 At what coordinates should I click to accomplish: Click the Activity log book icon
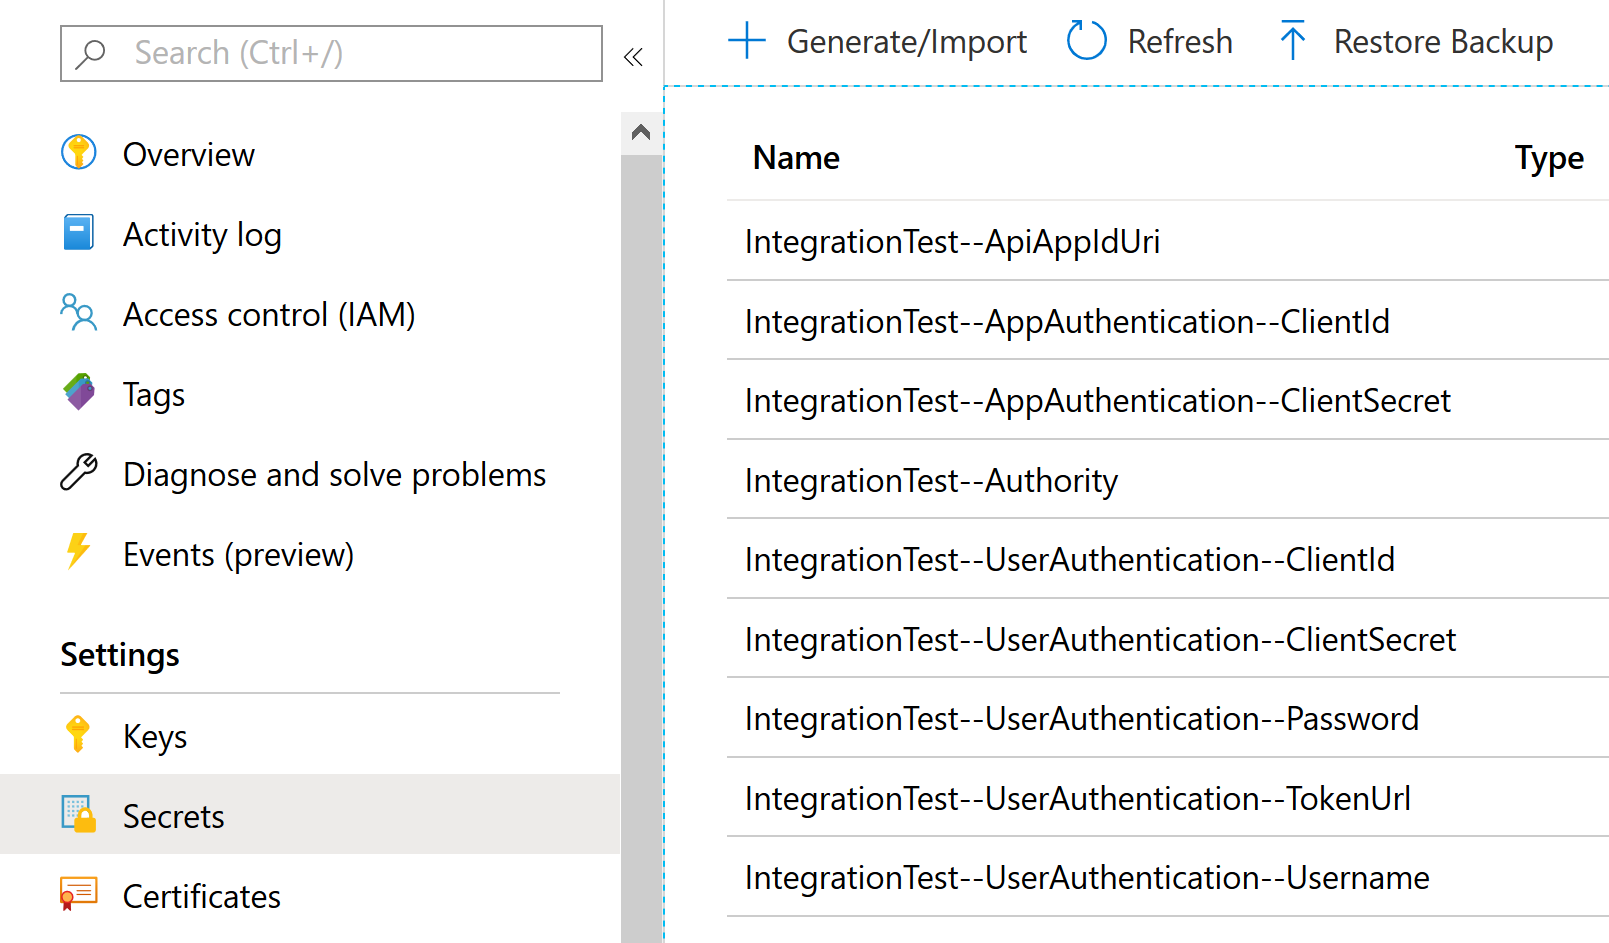tap(78, 233)
